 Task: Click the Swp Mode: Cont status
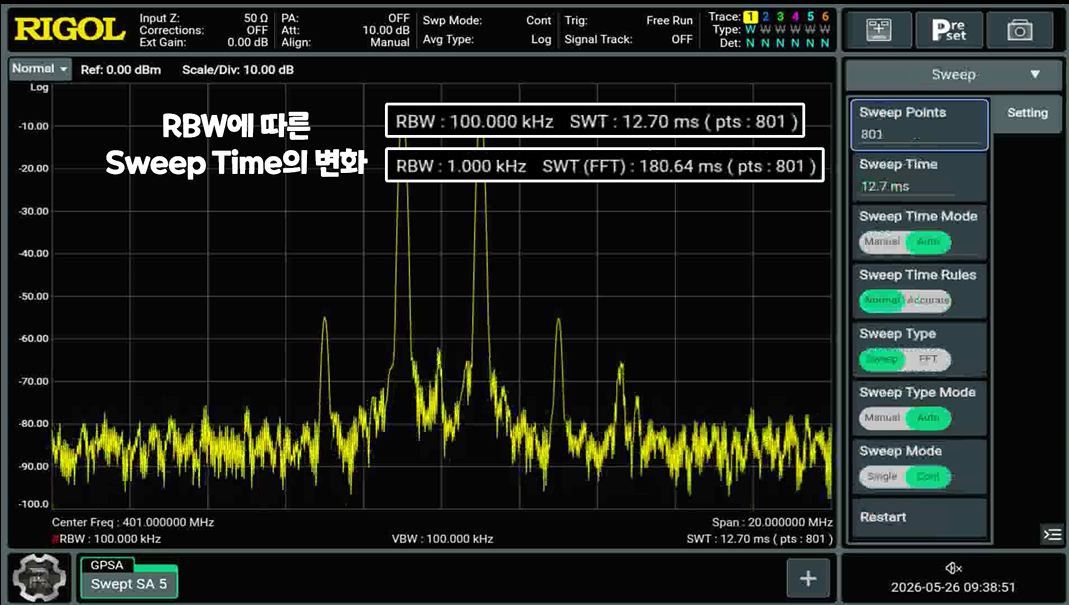(x=487, y=20)
